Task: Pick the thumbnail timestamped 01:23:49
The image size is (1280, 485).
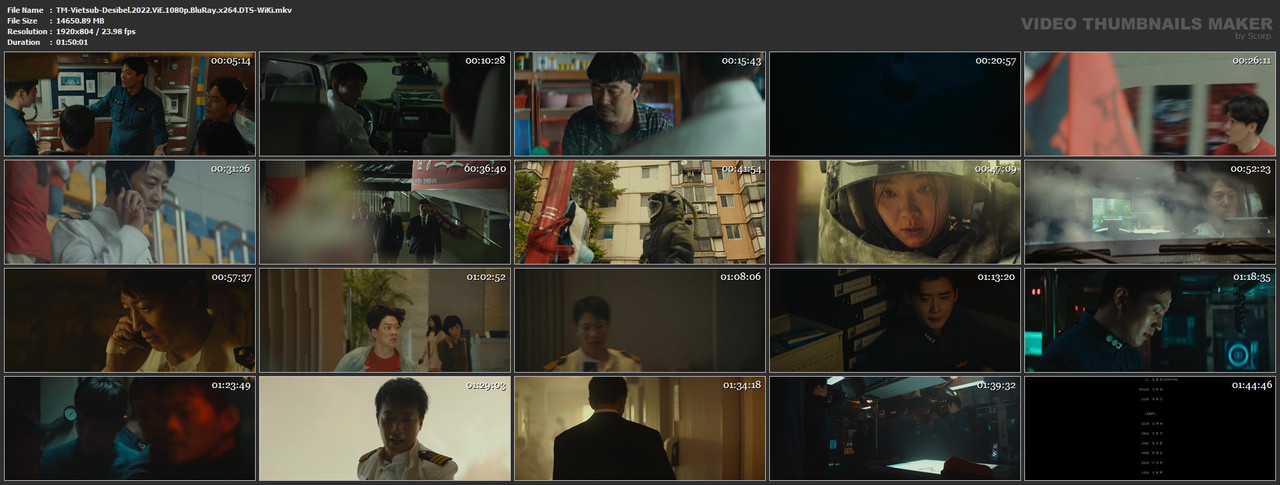Action: coord(130,428)
